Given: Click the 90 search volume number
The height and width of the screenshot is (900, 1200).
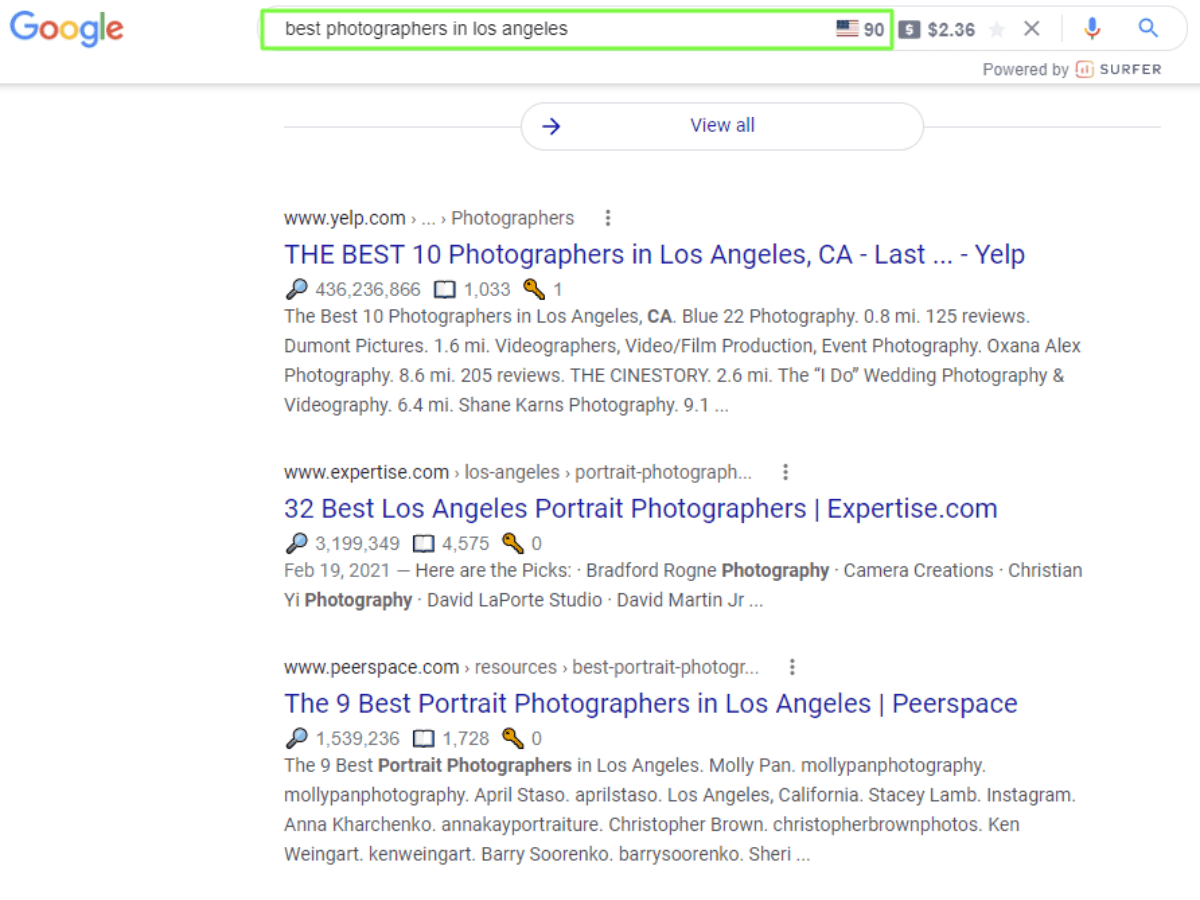Looking at the screenshot, I should 874,30.
